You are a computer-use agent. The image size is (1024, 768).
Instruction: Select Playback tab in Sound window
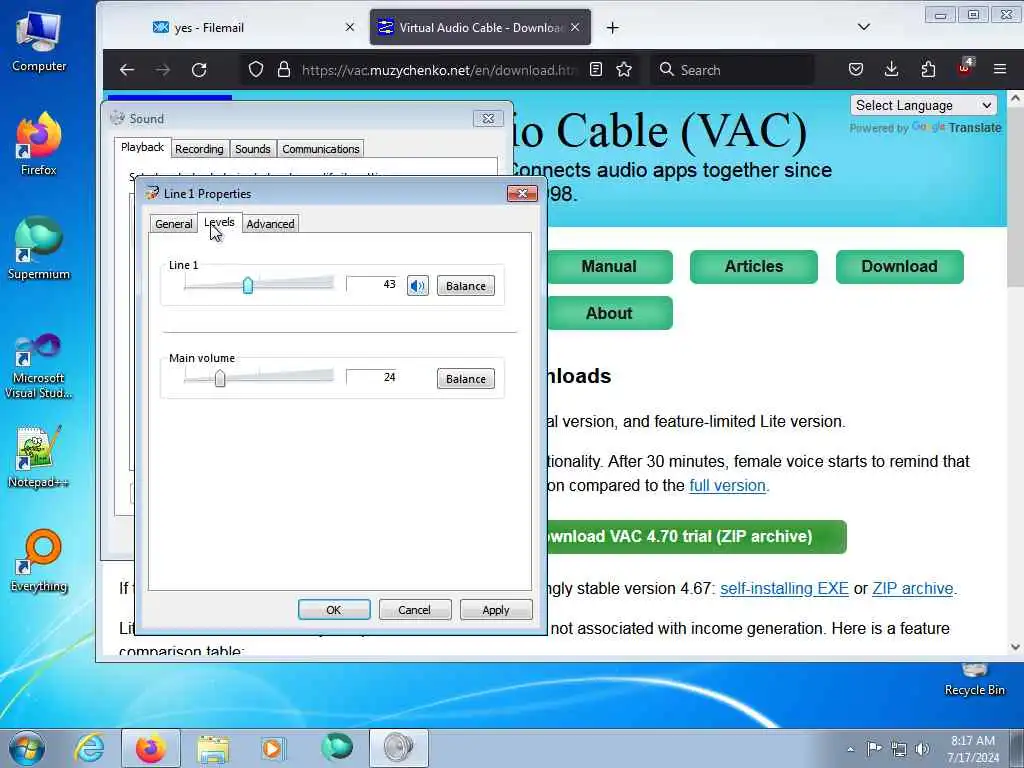coord(142,147)
